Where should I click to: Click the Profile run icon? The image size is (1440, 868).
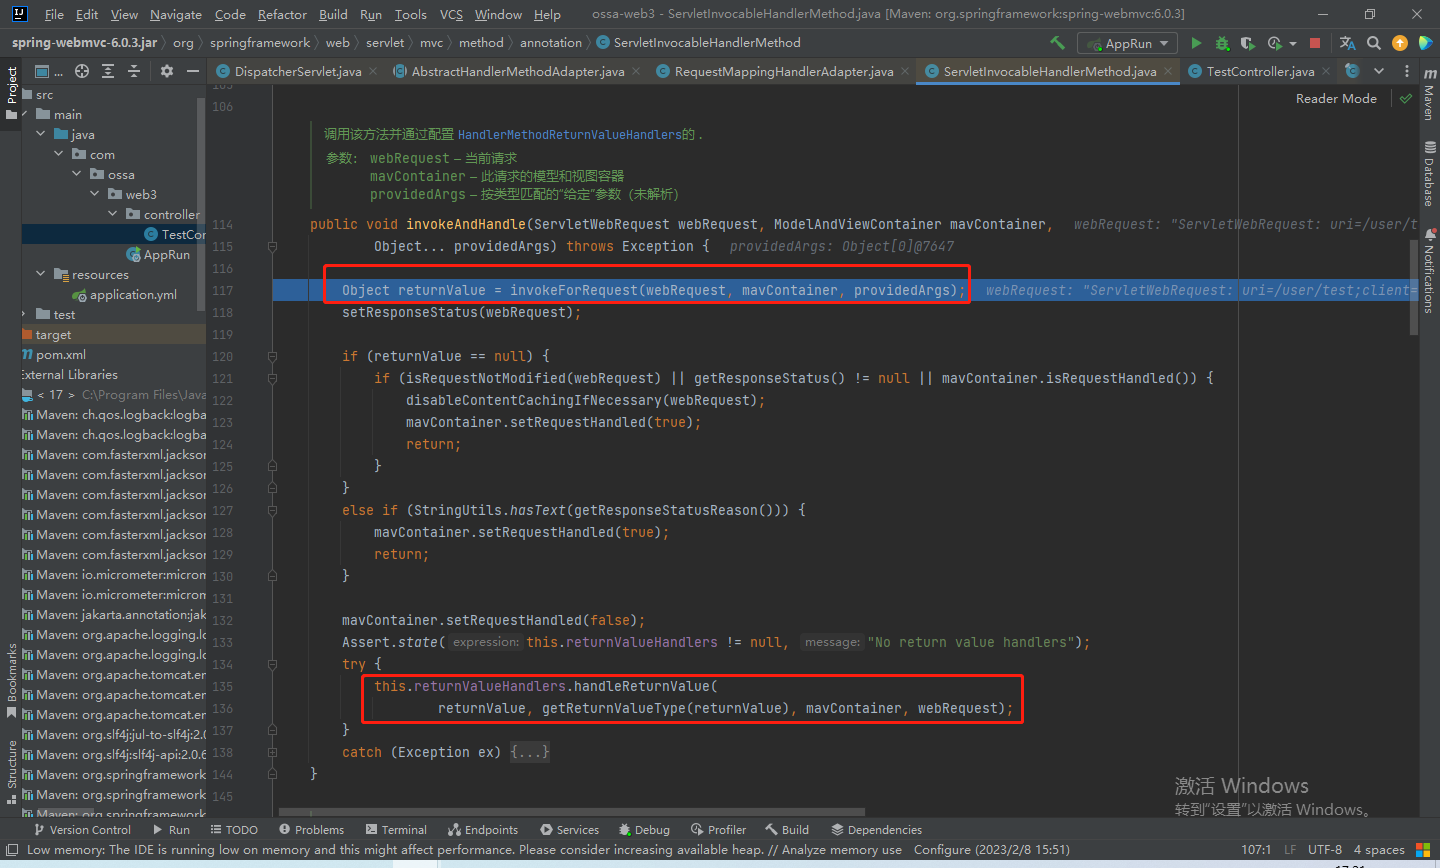pos(1274,43)
